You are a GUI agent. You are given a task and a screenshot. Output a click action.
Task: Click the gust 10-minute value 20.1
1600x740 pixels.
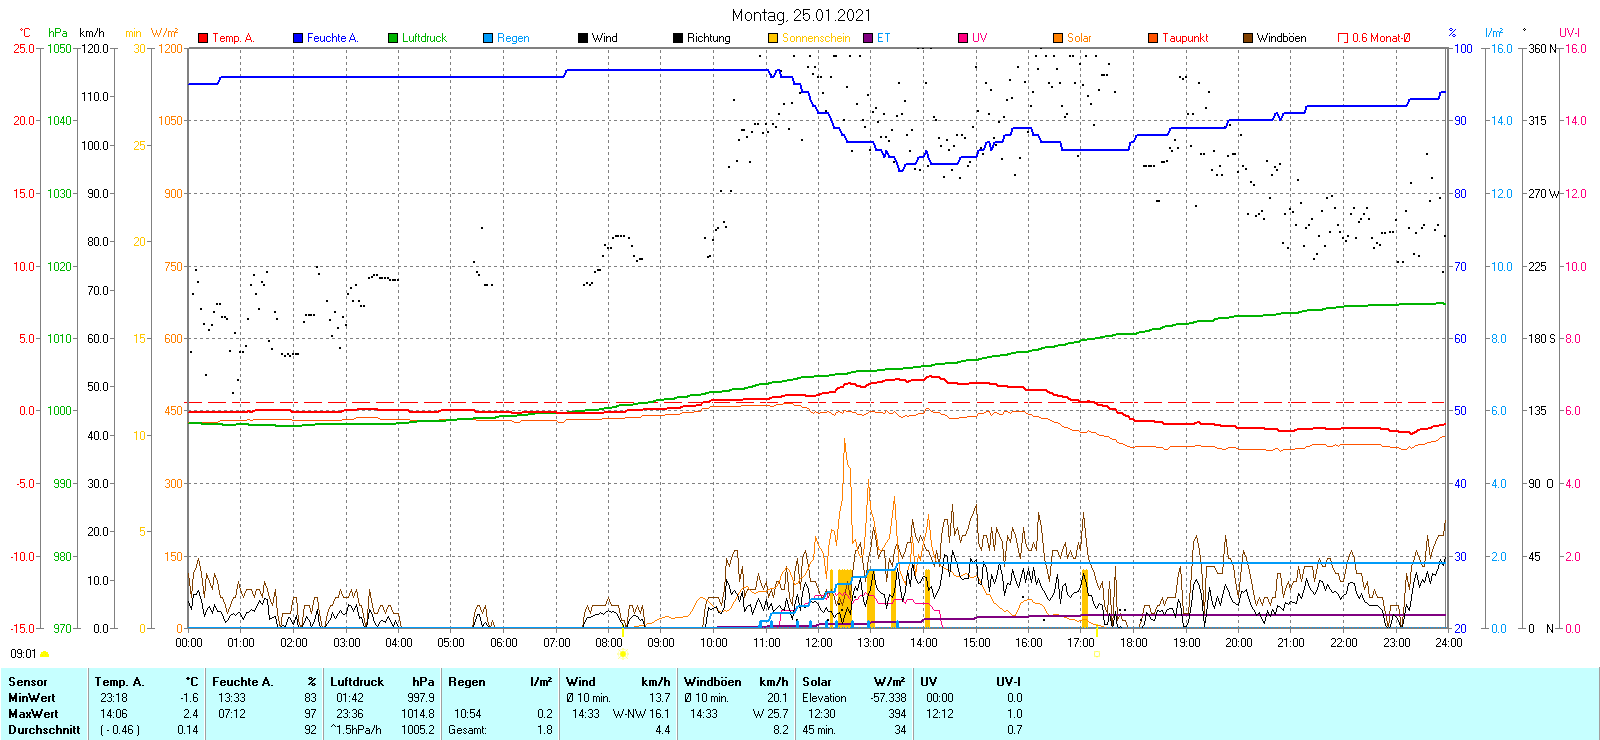point(777,698)
